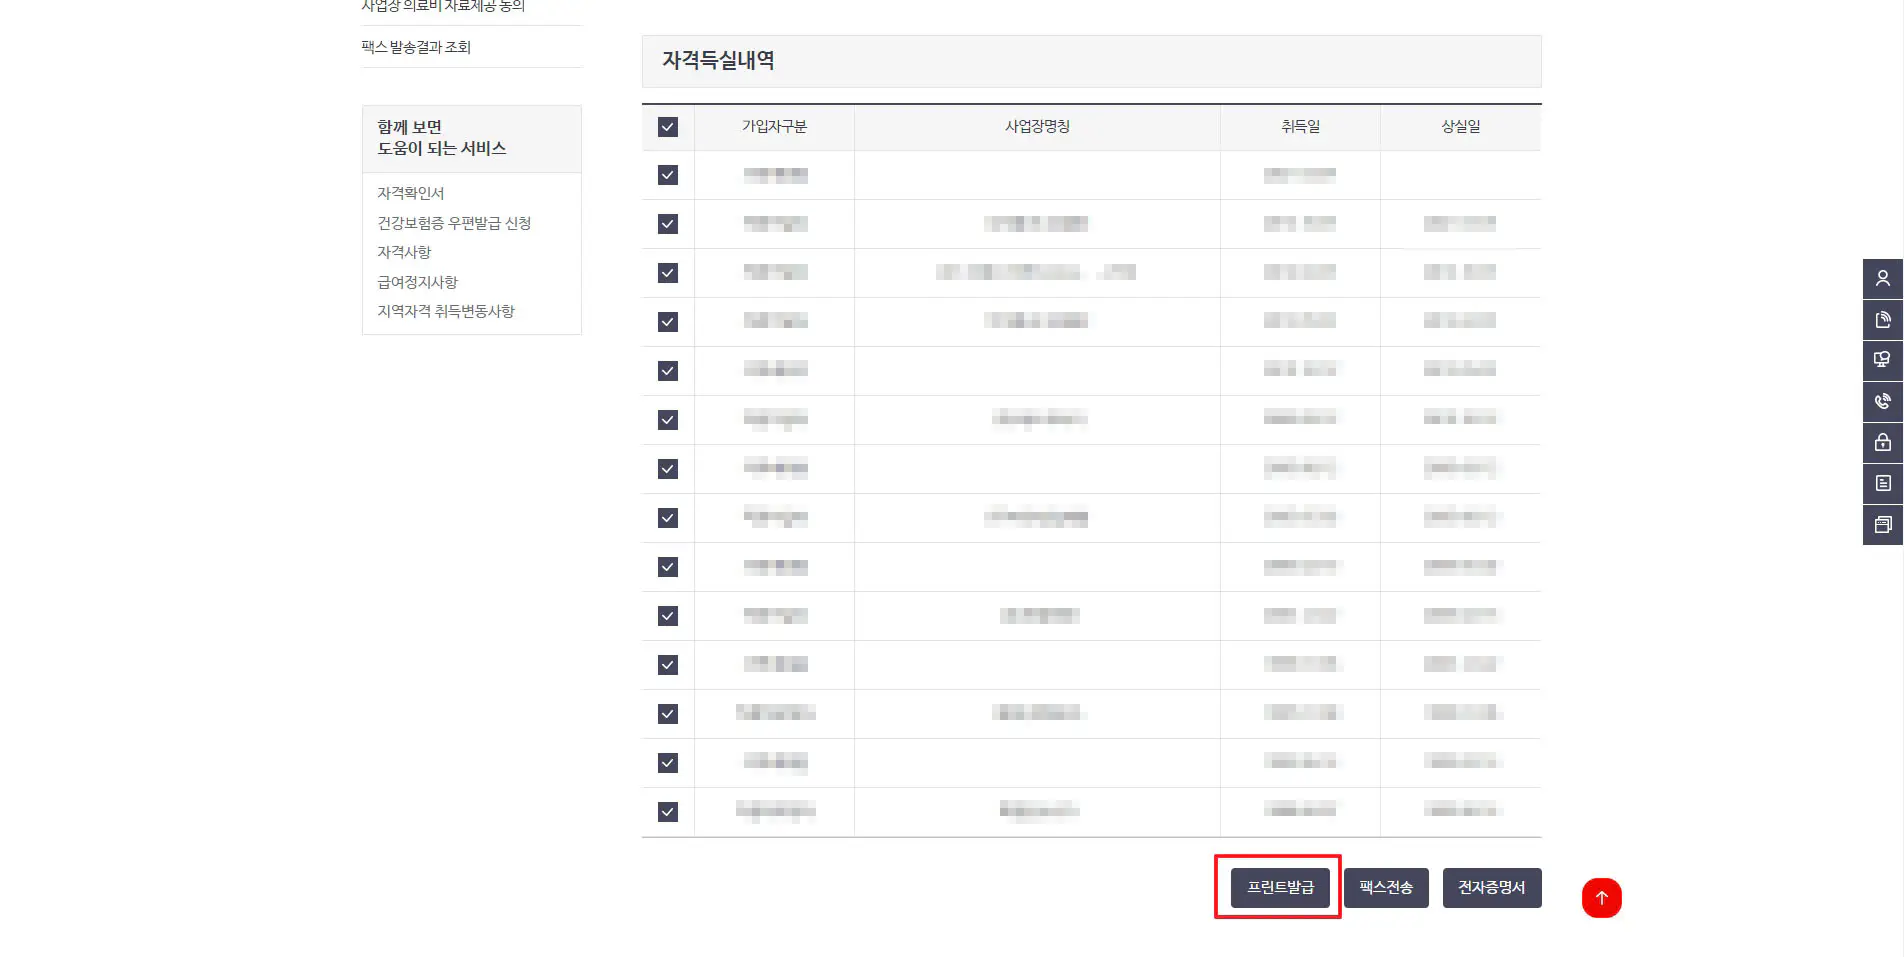
Task: Toggle the third-to-last data row checkbox
Action: pyautogui.click(x=668, y=714)
